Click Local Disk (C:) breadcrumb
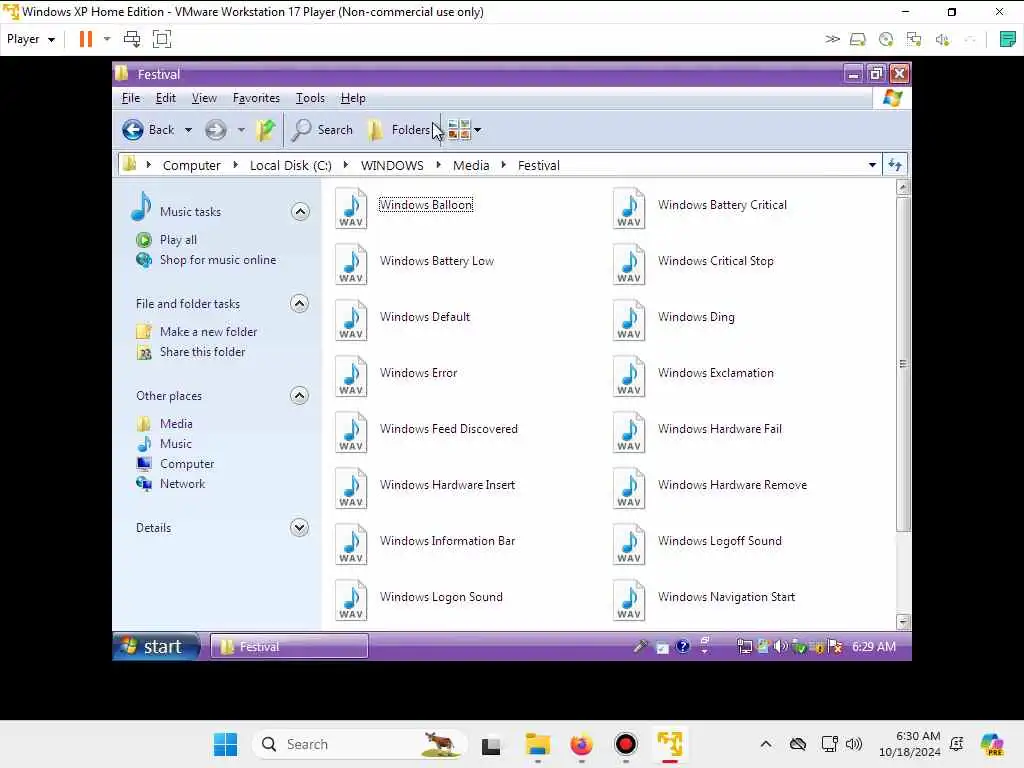This screenshot has width=1024, height=768. (291, 165)
